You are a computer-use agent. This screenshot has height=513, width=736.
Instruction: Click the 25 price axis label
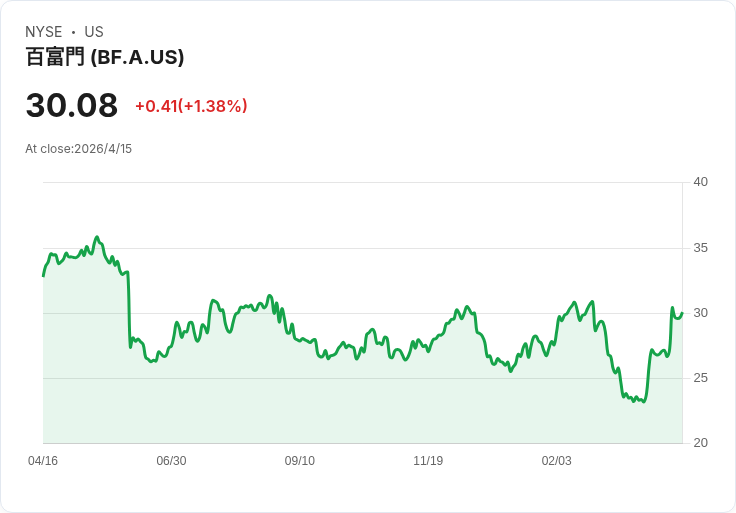pos(701,377)
